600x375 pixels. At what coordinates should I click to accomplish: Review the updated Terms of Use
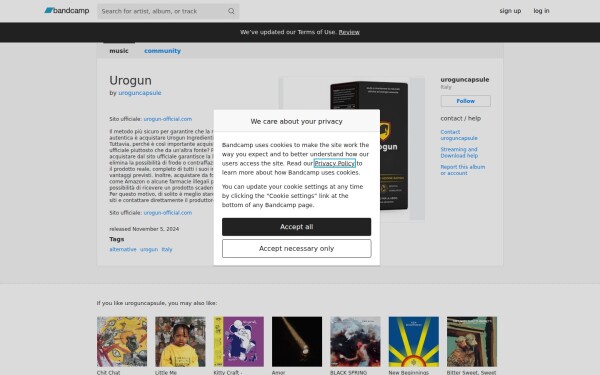coord(349,32)
